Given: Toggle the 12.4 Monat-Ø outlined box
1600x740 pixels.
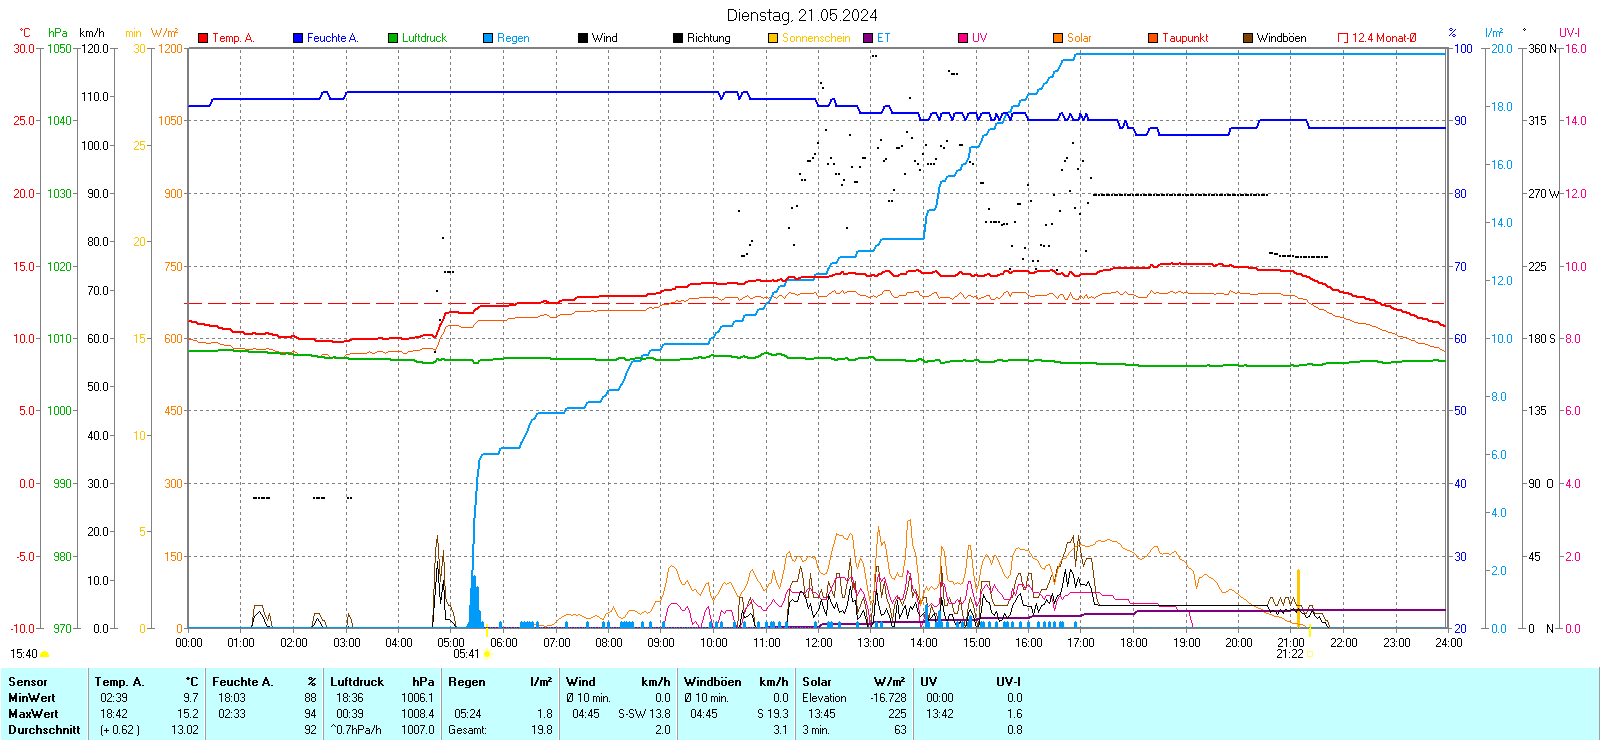Looking at the screenshot, I should click(x=1343, y=38).
